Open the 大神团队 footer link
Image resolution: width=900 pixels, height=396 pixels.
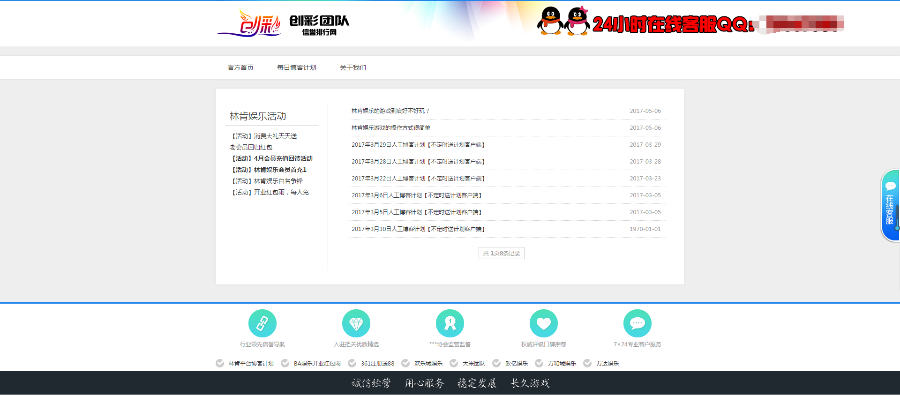pyautogui.click(x=474, y=363)
